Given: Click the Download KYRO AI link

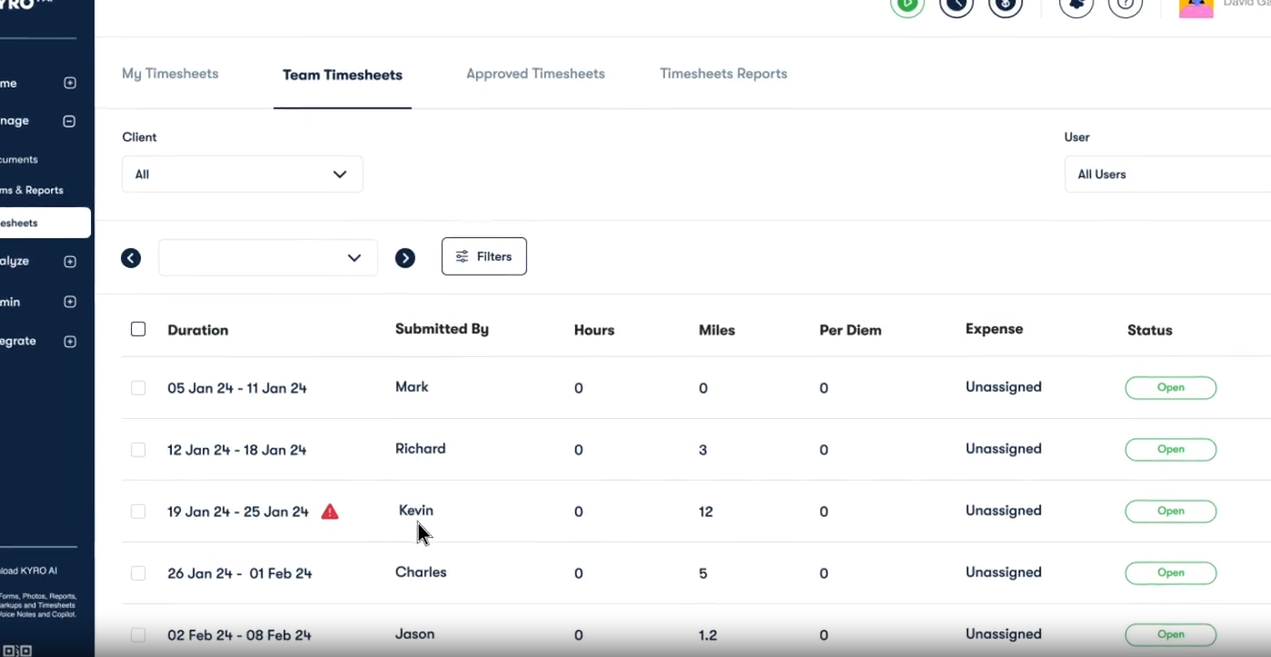Looking at the screenshot, I should tap(29, 571).
